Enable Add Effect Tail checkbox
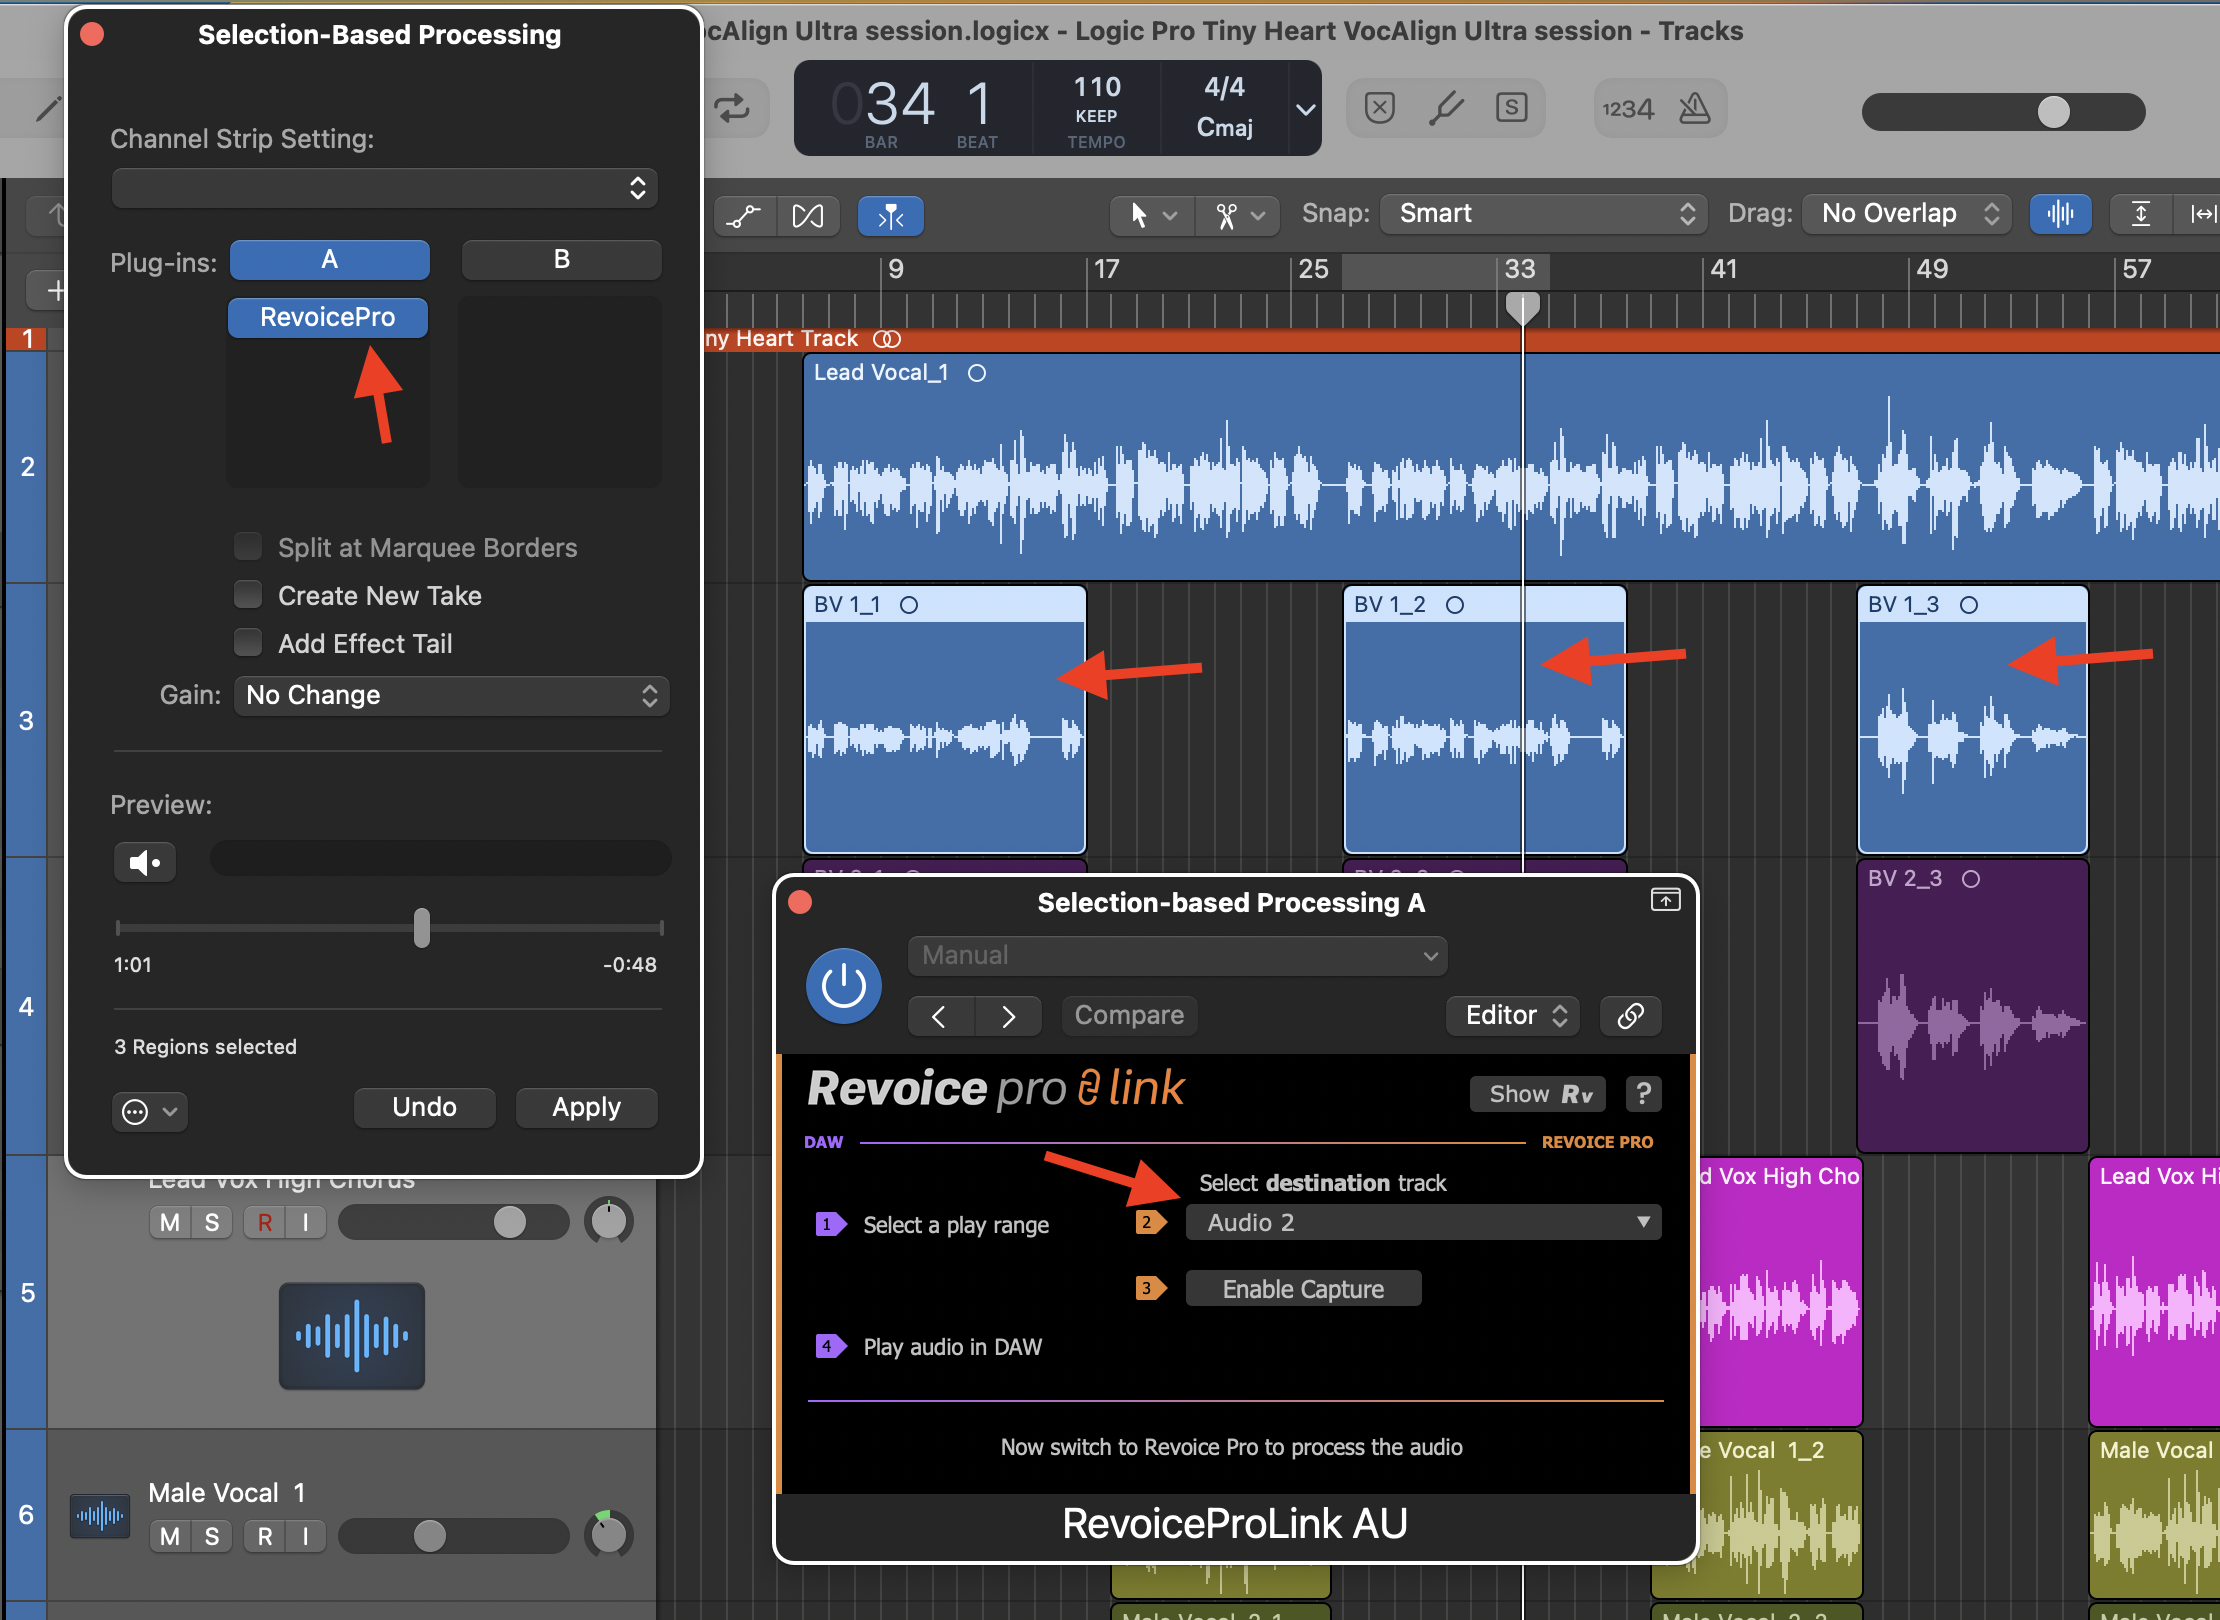 click(248, 643)
